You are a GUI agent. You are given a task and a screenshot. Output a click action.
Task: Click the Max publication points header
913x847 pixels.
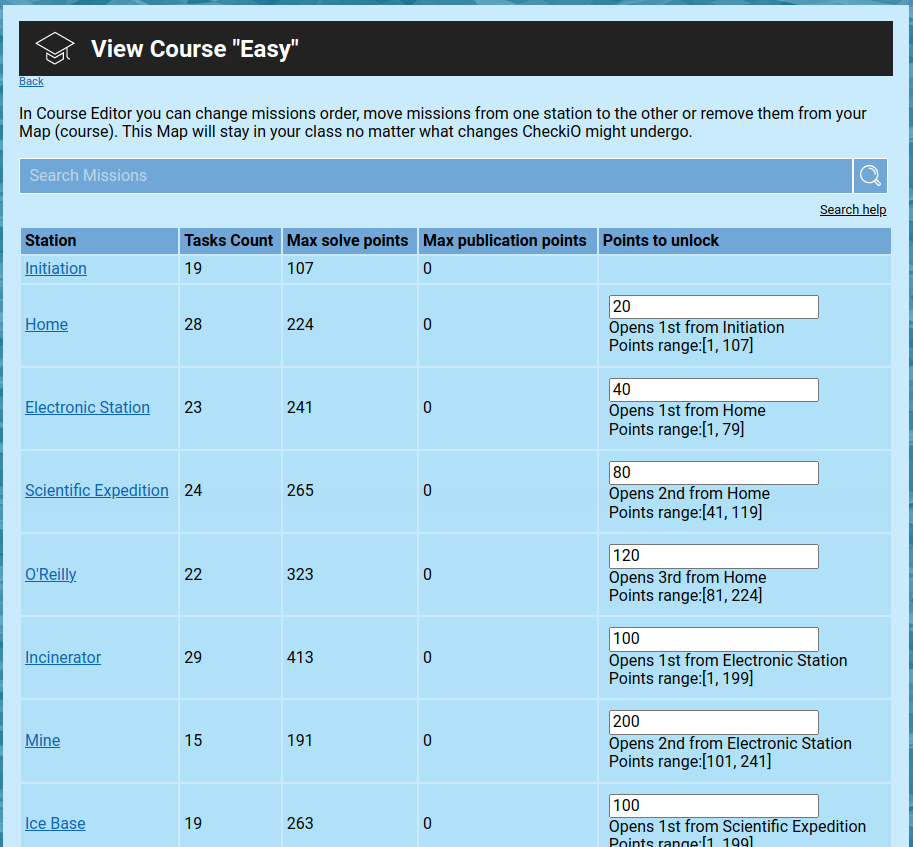pos(508,241)
